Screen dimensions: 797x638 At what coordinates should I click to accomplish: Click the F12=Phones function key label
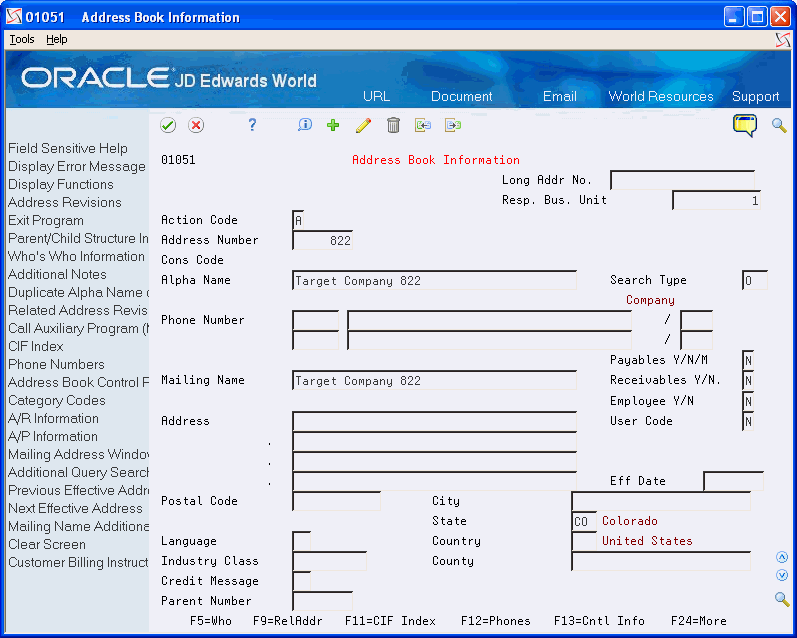tap(495, 621)
